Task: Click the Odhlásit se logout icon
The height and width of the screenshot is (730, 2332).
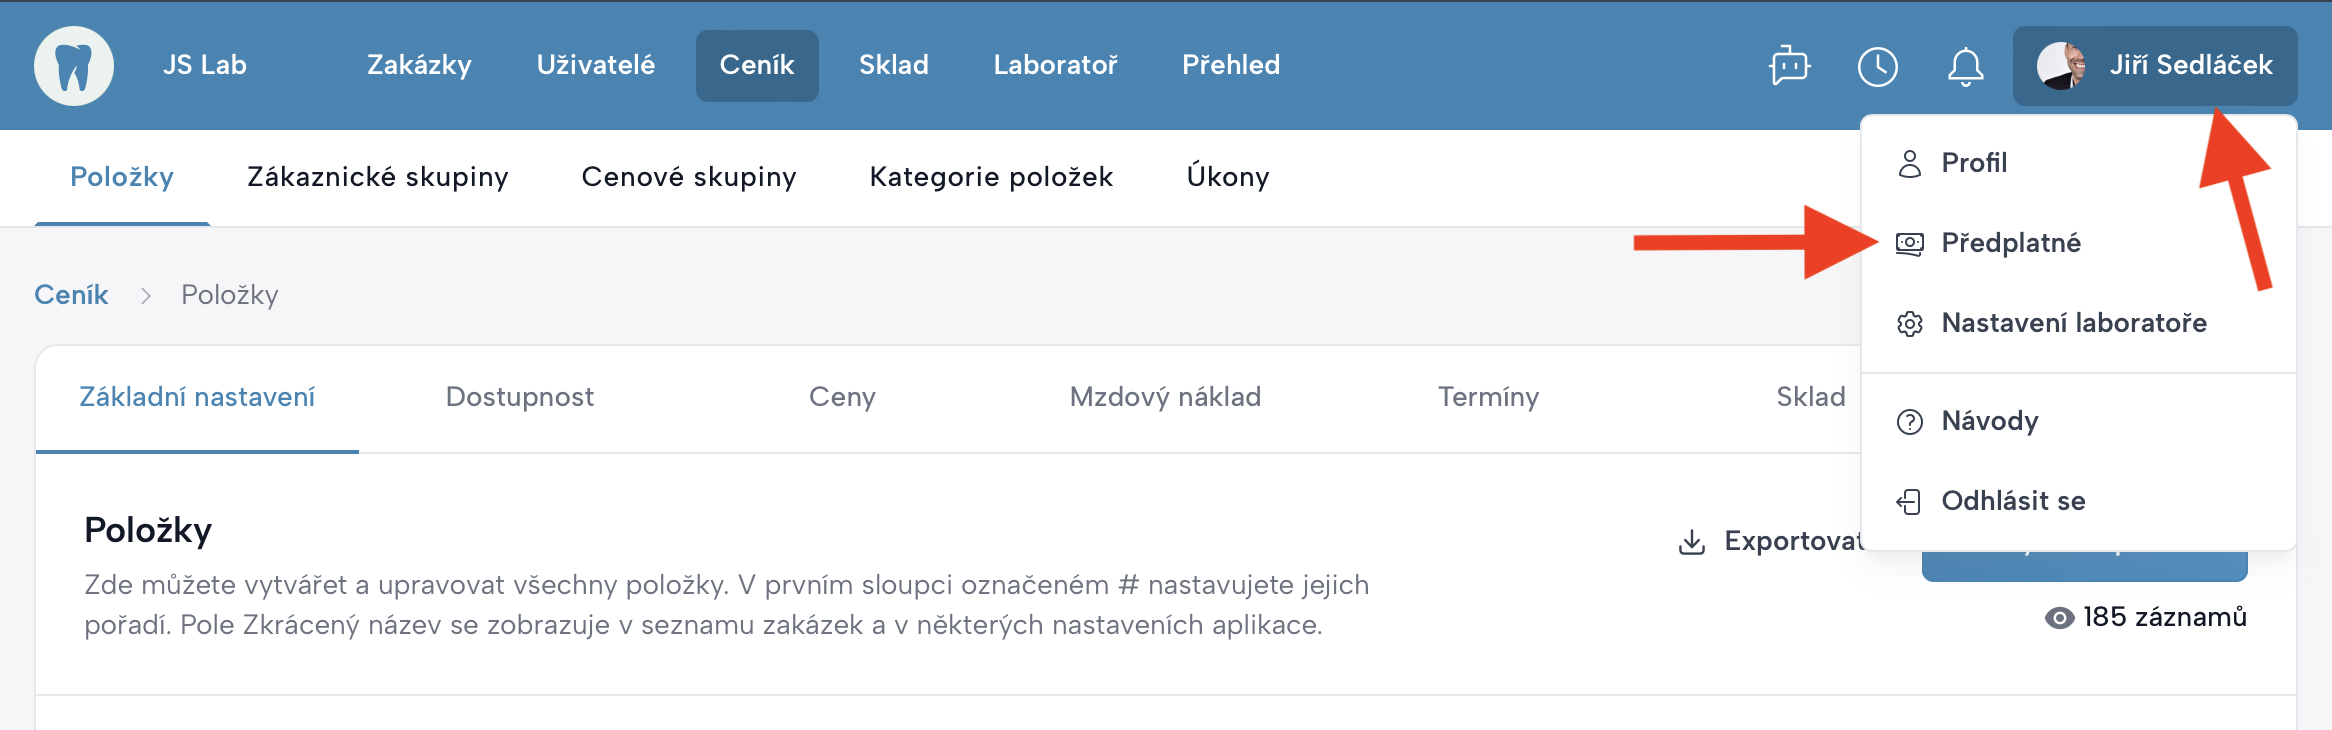Action: (1909, 501)
